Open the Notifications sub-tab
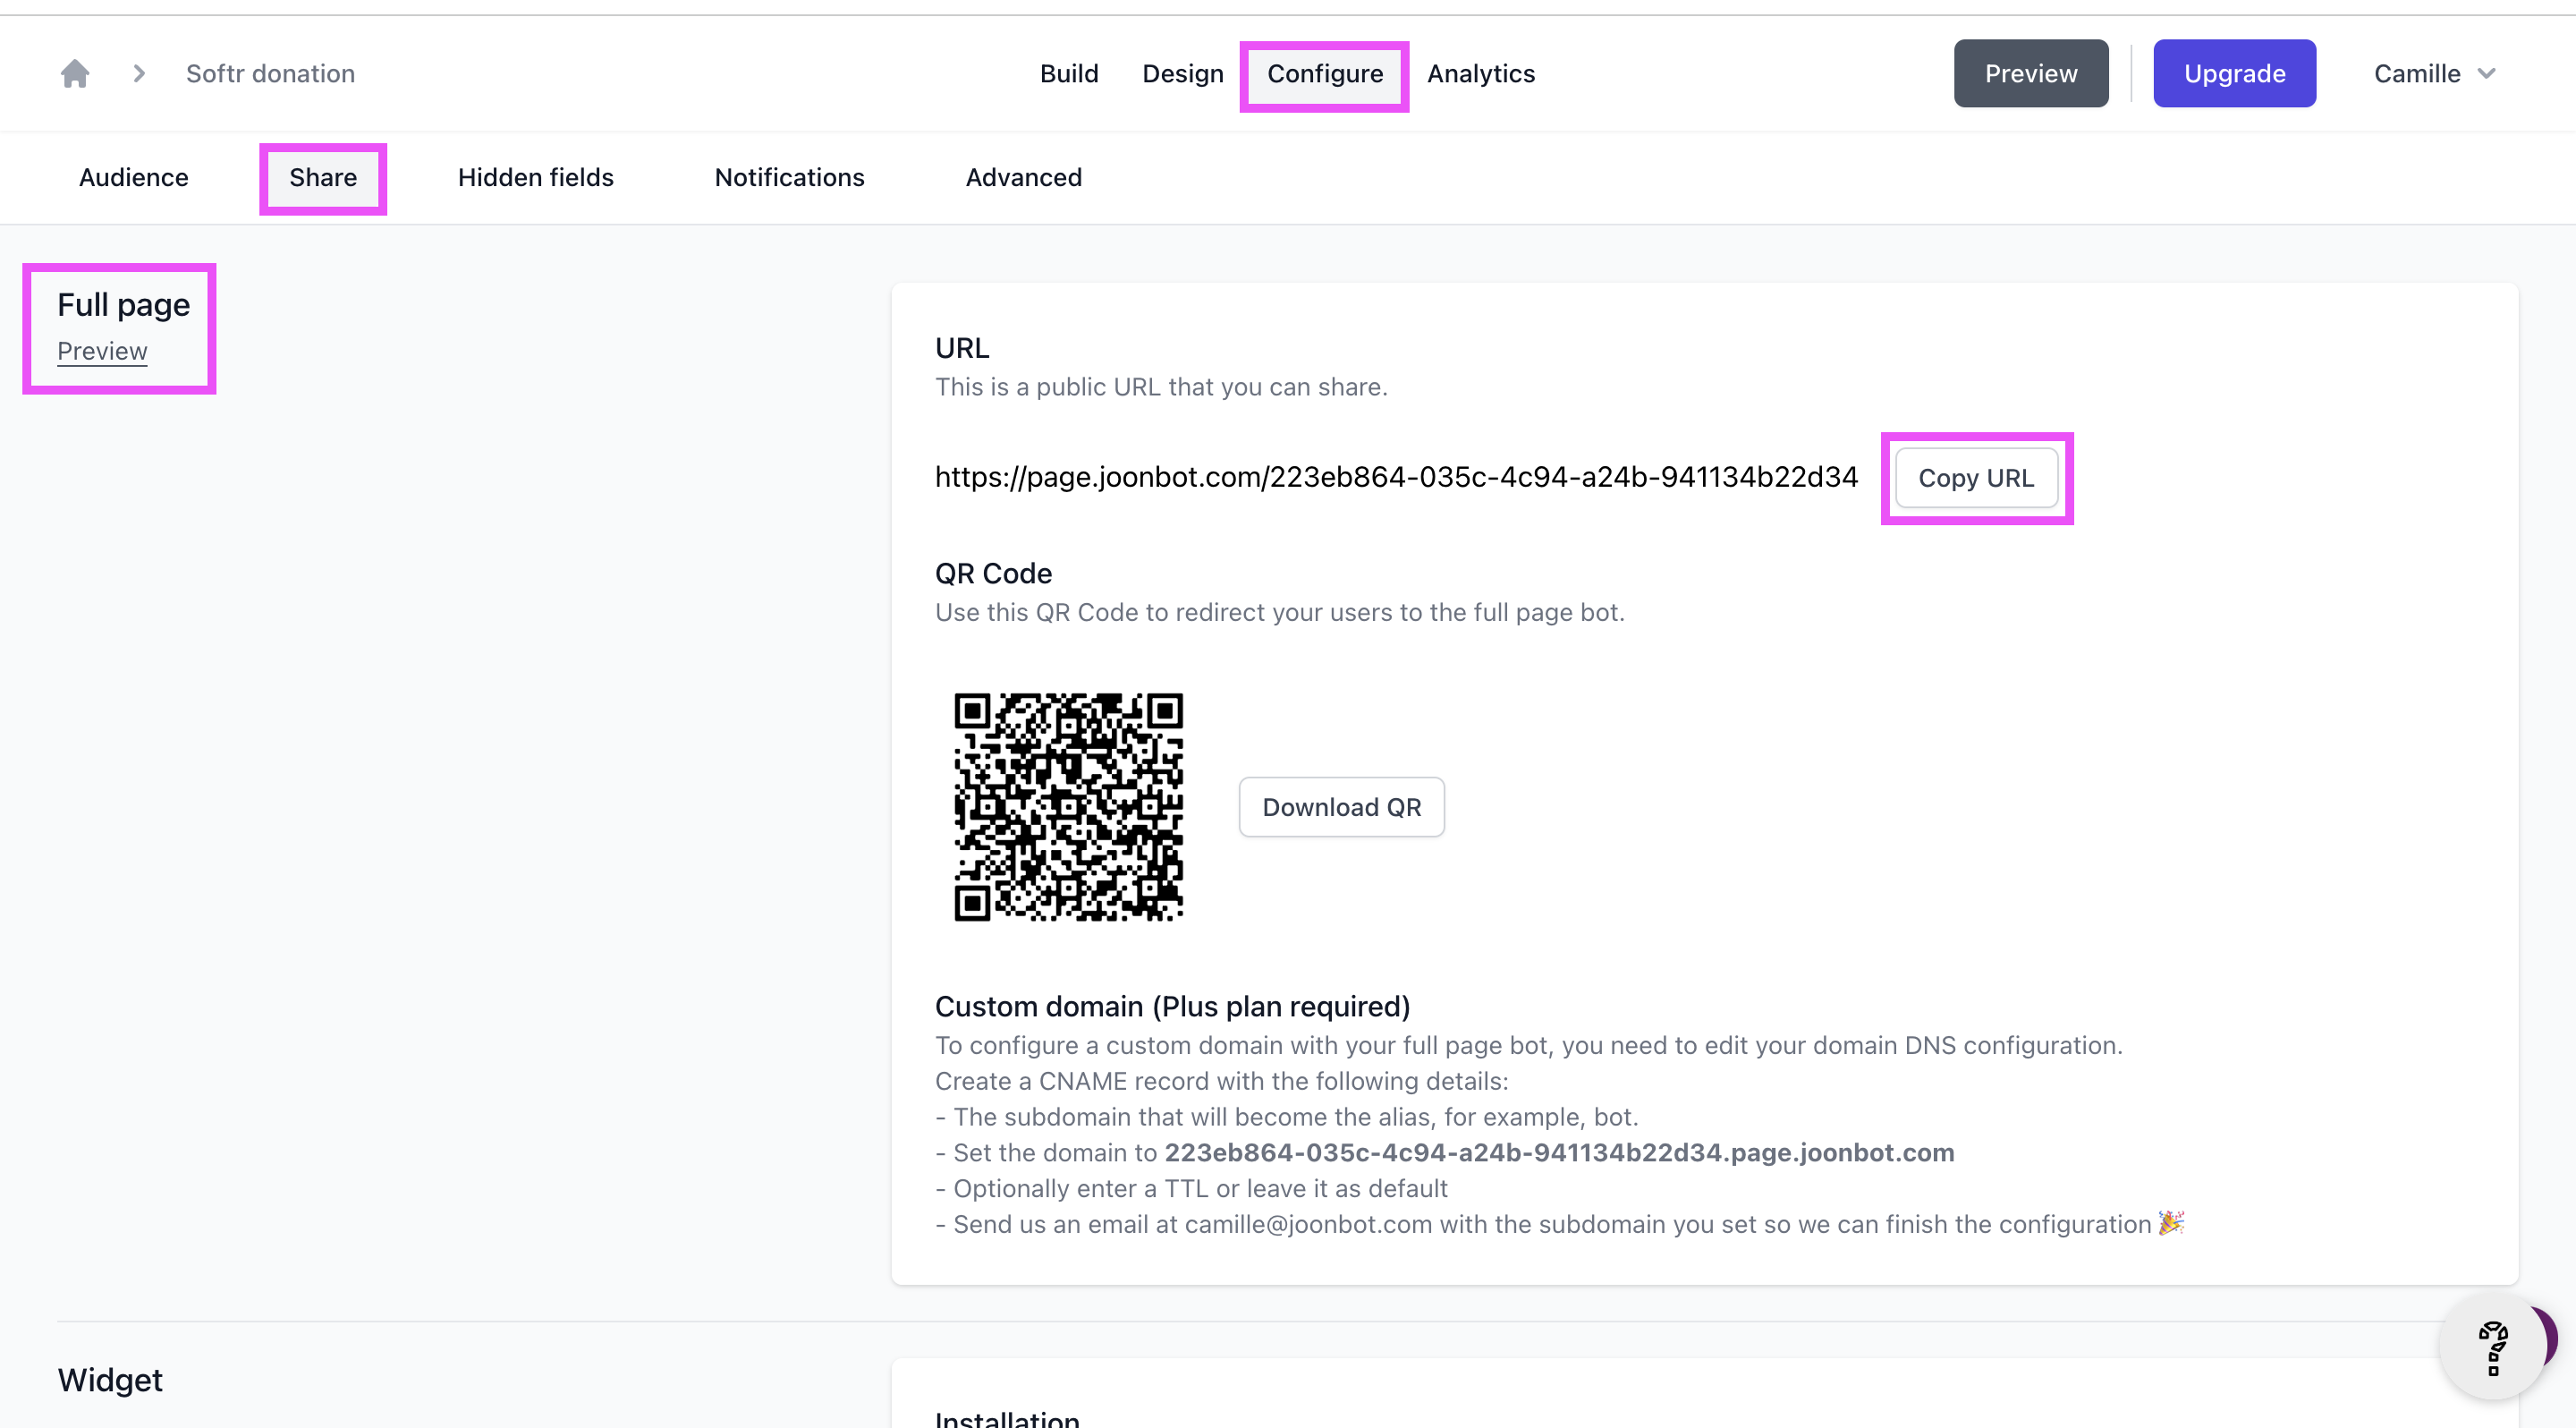 click(x=789, y=177)
